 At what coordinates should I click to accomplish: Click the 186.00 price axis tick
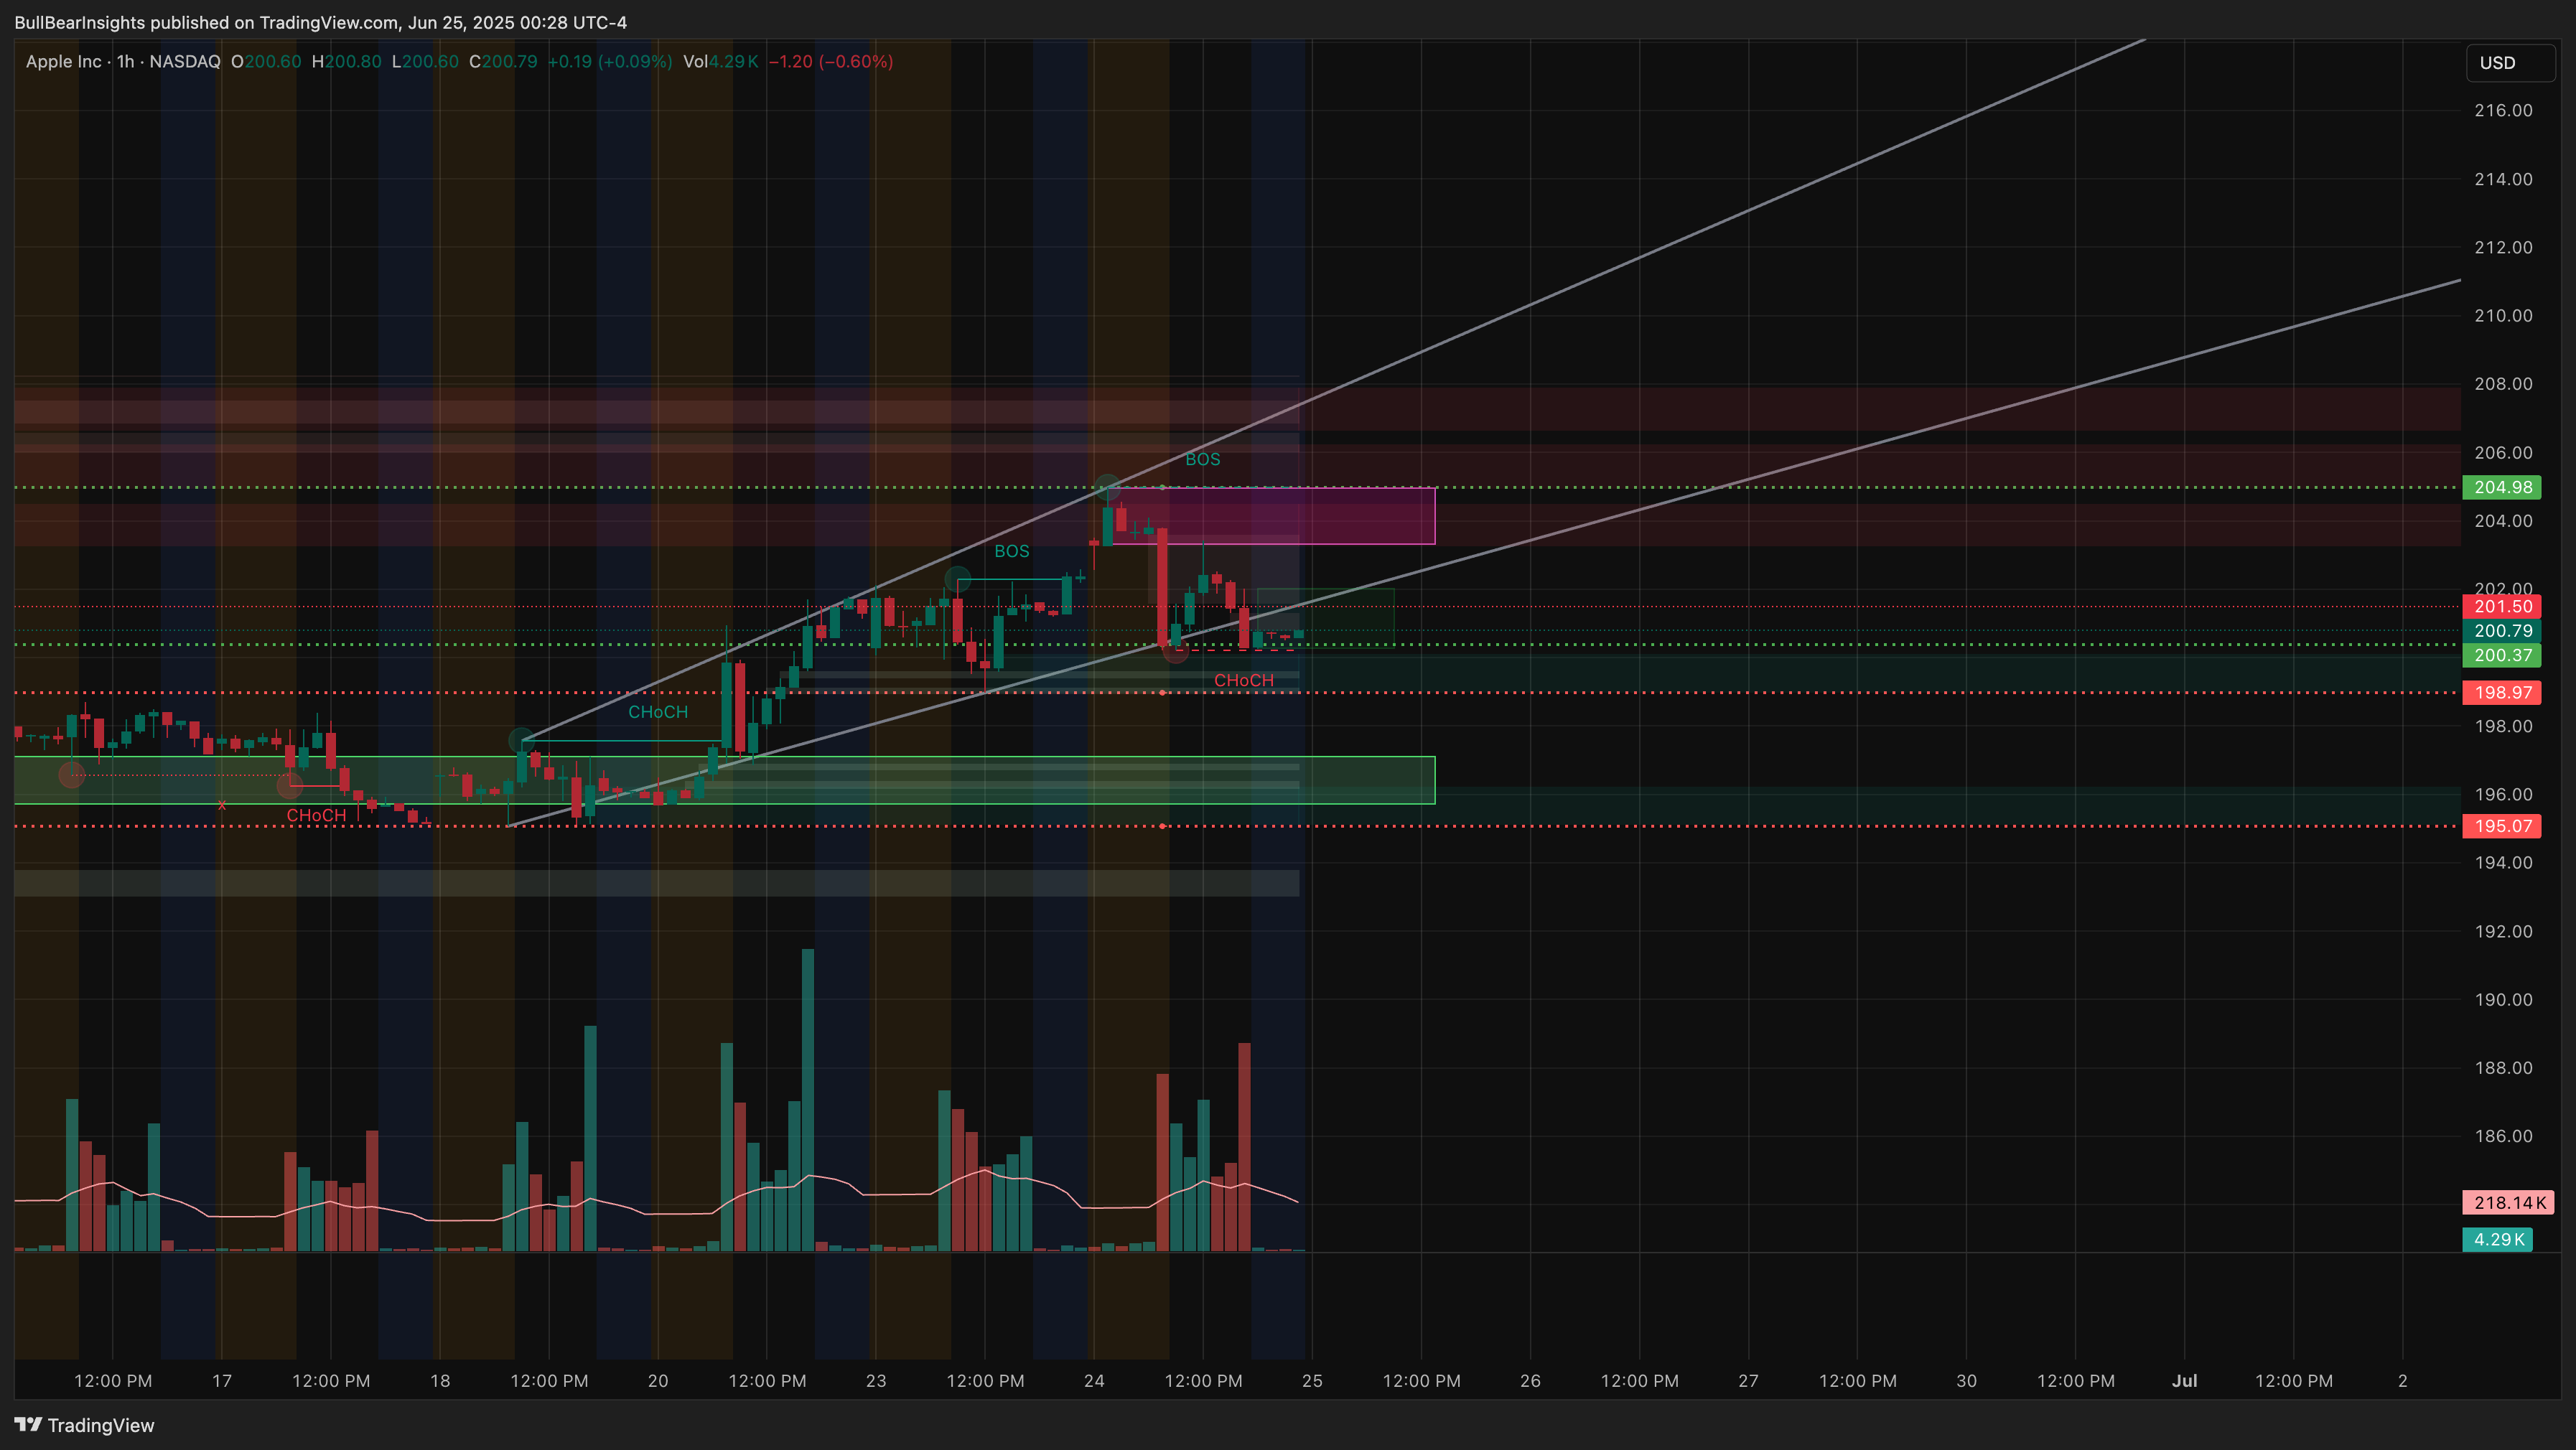(x=2503, y=1136)
